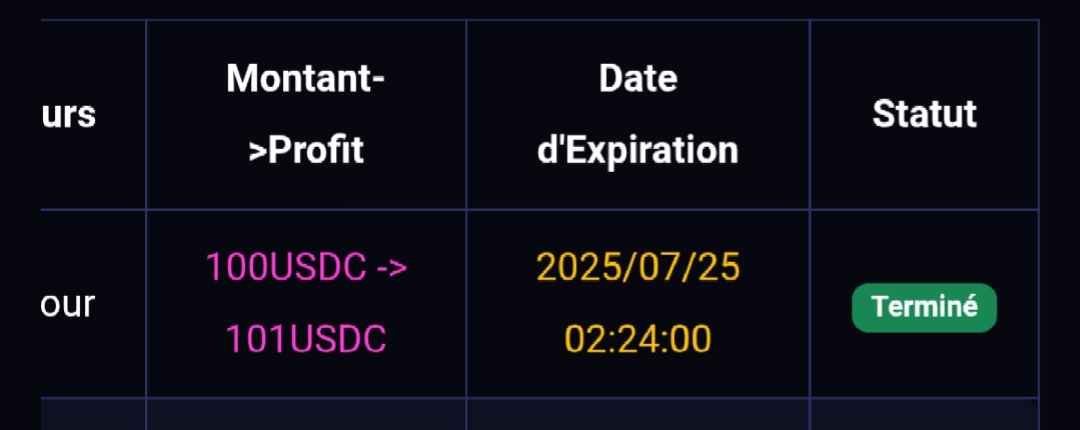Click the green Terminé status badge
The height and width of the screenshot is (430, 1080).
tap(924, 307)
